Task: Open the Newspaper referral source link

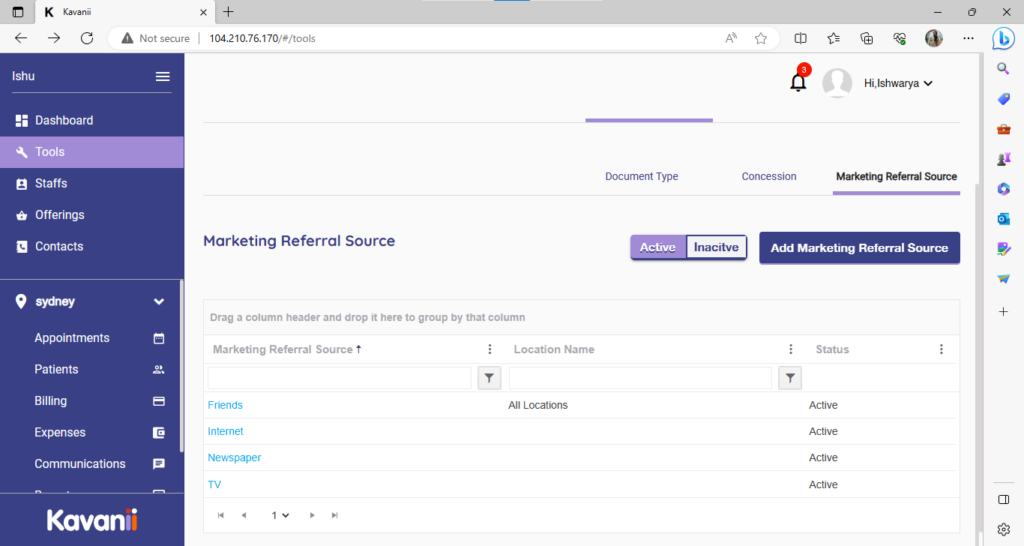Action: (x=234, y=458)
